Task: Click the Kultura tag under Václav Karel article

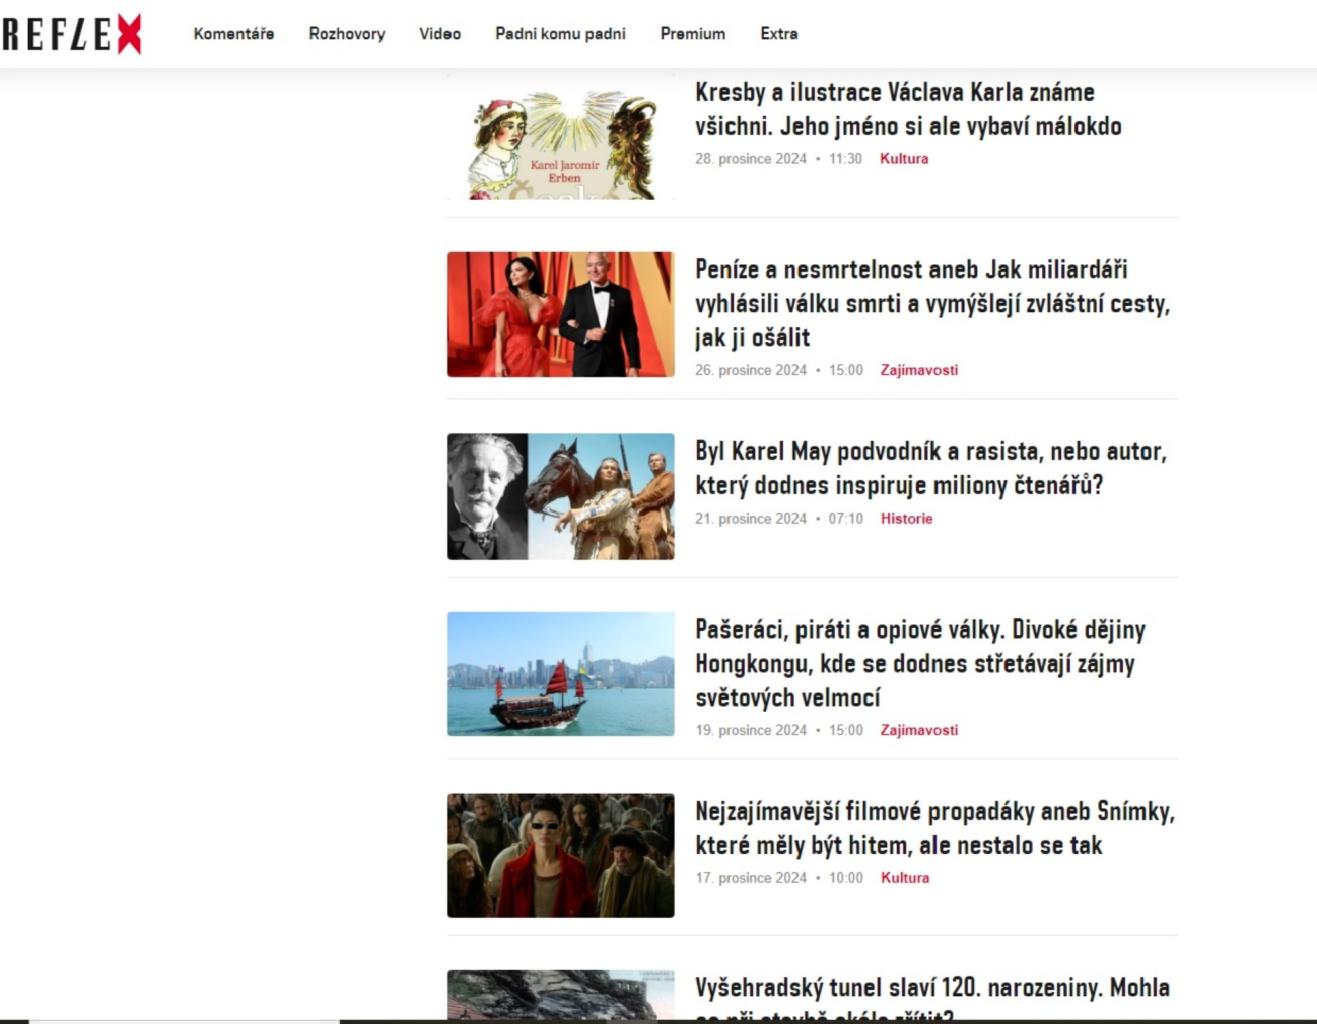Action: pos(903,159)
